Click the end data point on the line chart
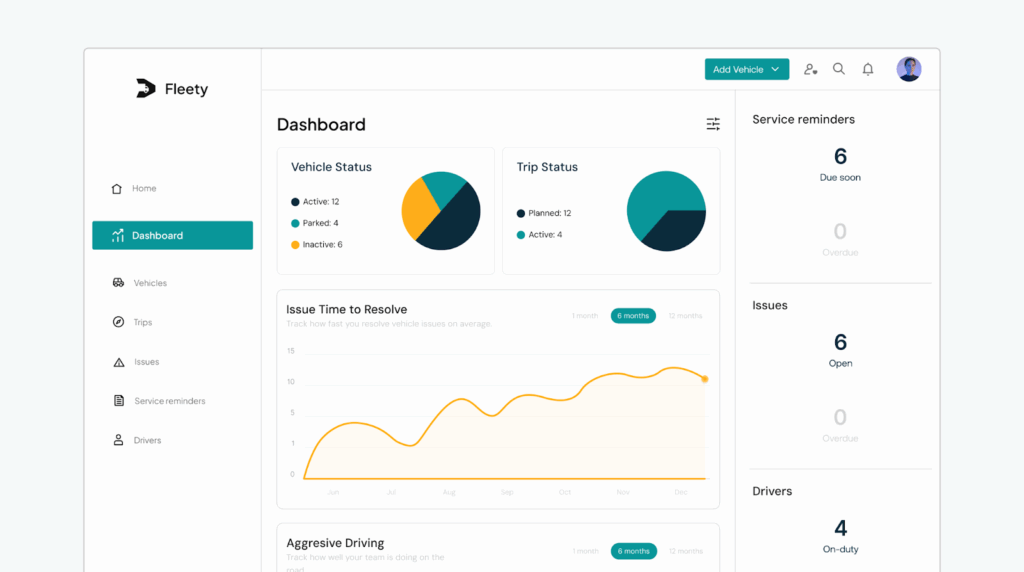Image resolution: width=1024 pixels, height=572 pixels. (705, 379)
